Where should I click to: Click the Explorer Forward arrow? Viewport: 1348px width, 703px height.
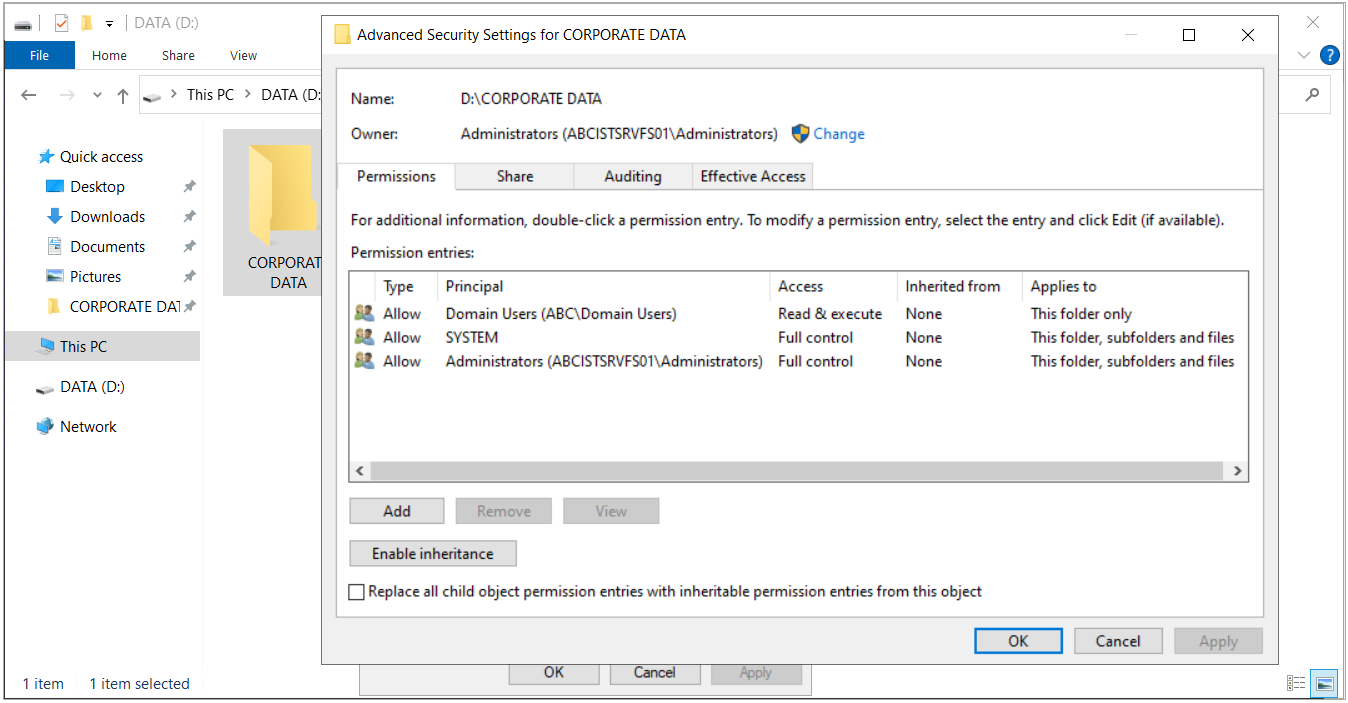[67, 95]
